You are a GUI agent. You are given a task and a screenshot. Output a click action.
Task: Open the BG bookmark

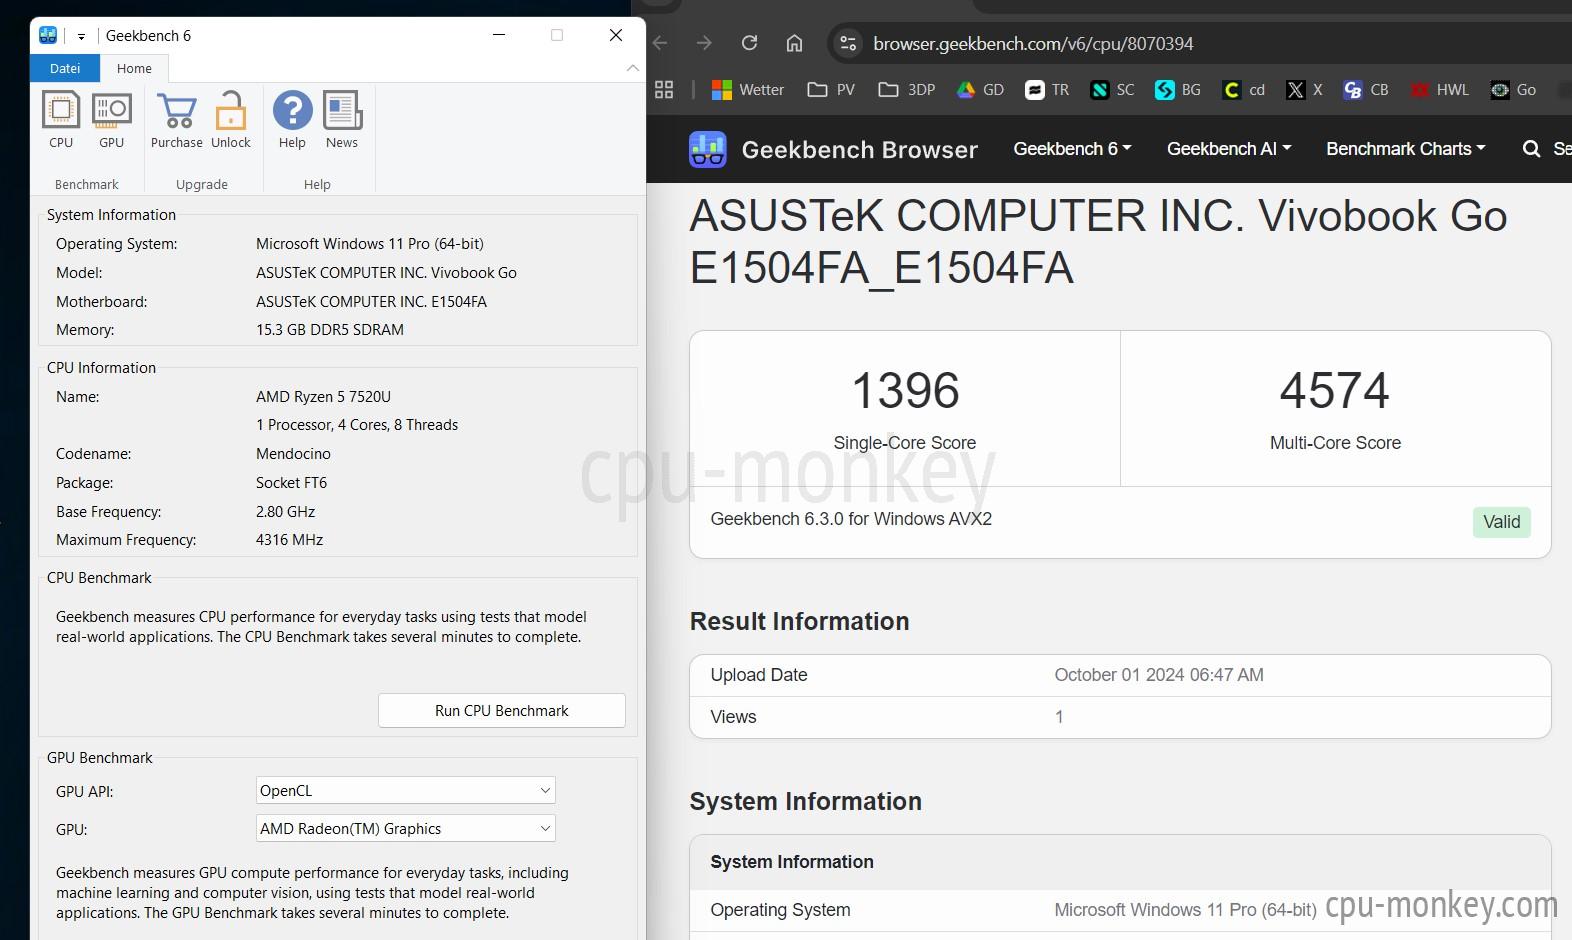coord(1178,89)
